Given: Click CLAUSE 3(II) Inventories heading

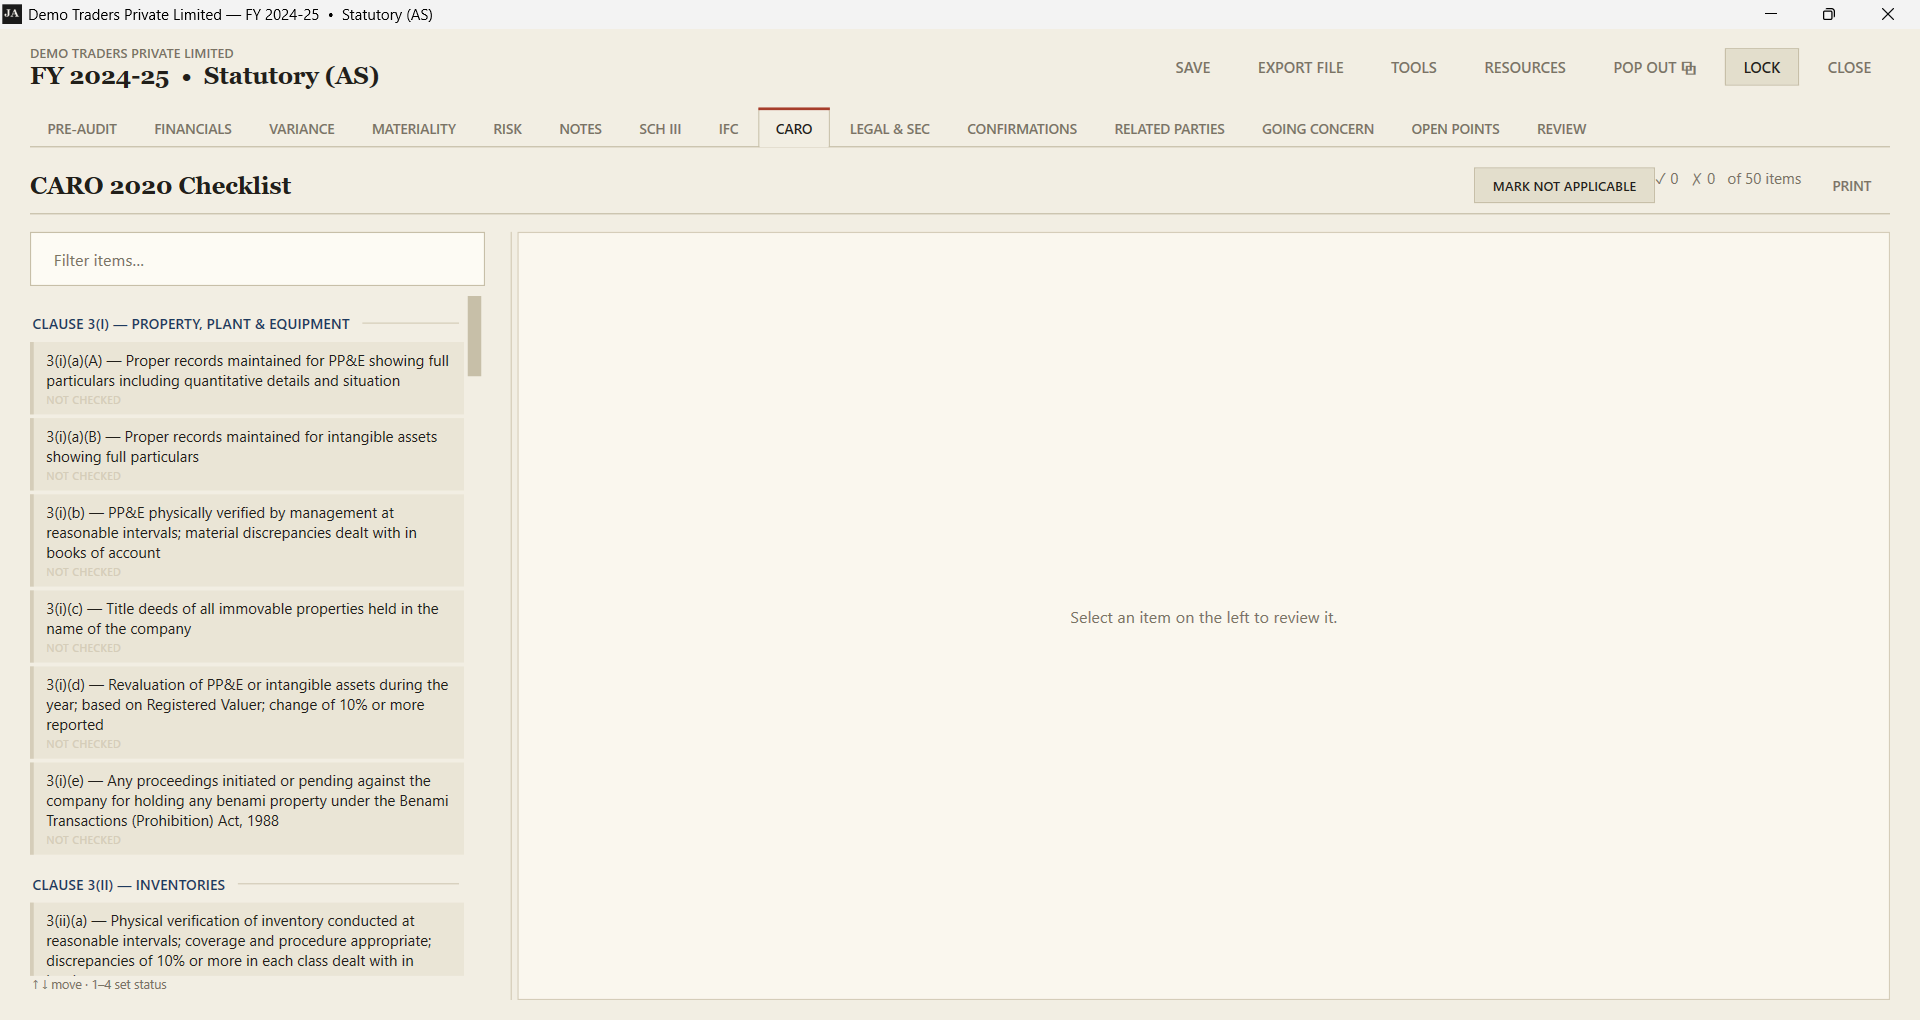Looking at the screenshot, I should click(x=129, y=885).
